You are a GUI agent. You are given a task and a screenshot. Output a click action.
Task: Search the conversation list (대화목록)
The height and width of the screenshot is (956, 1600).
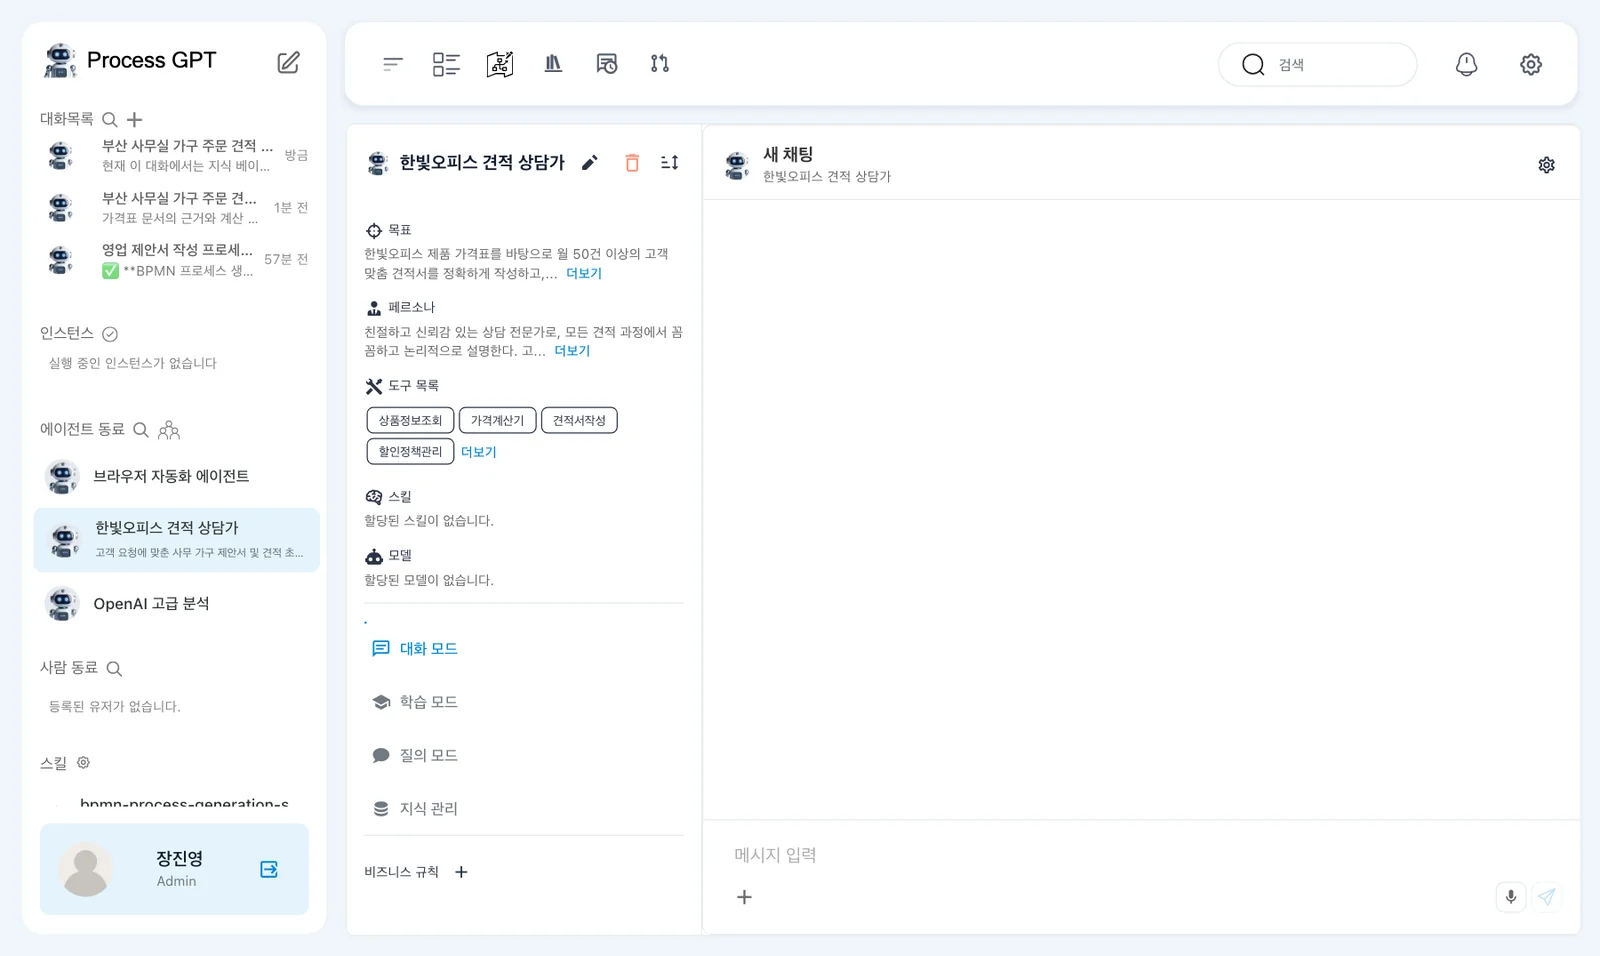click(x=110, y=120)
